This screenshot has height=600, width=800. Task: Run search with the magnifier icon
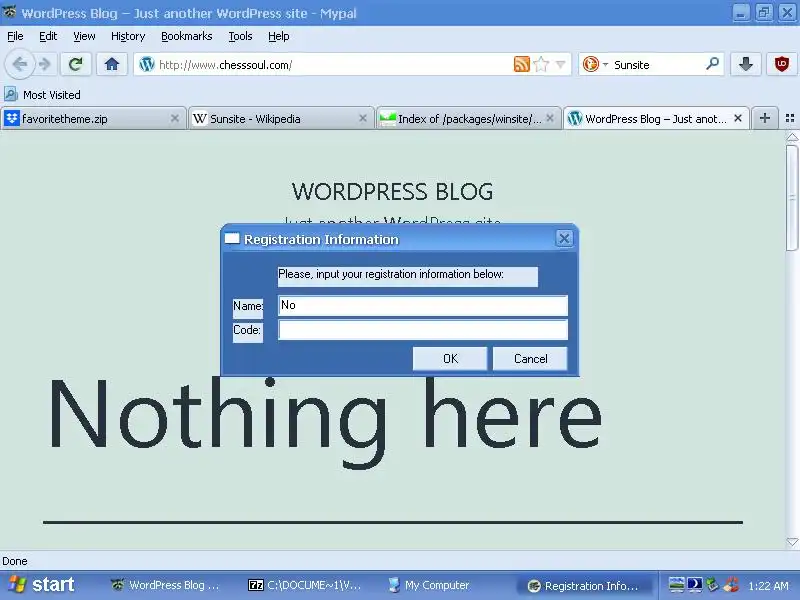pyautogui.click(x=712, y=64)
